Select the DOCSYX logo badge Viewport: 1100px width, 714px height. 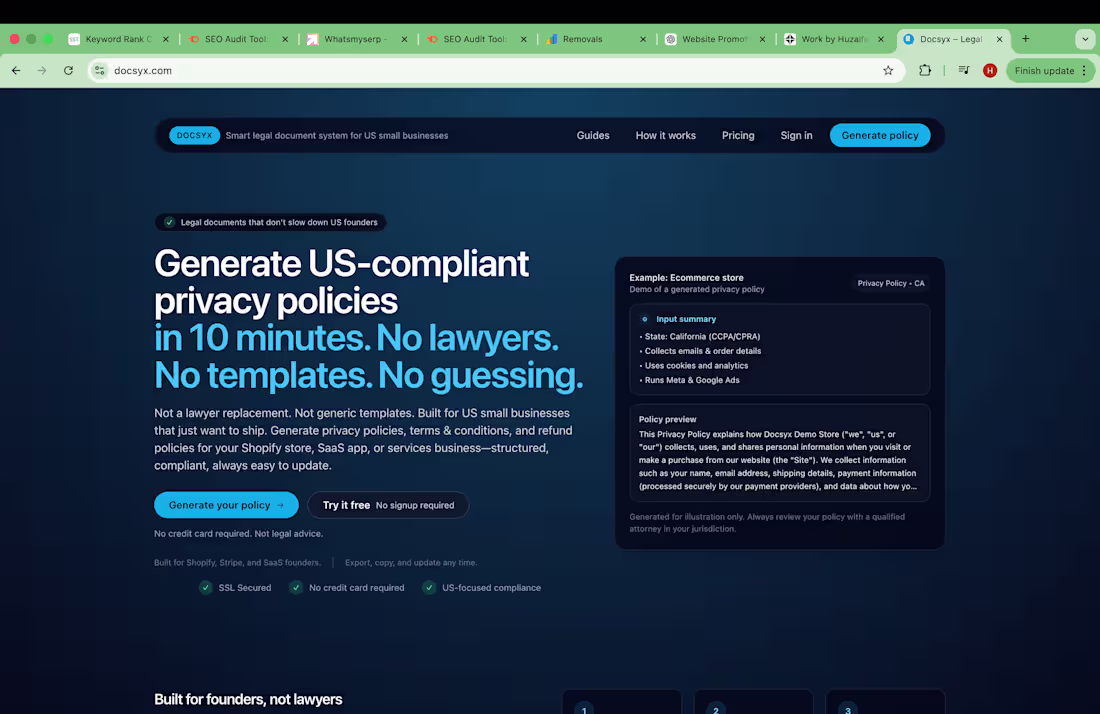[x=194, y=135]
